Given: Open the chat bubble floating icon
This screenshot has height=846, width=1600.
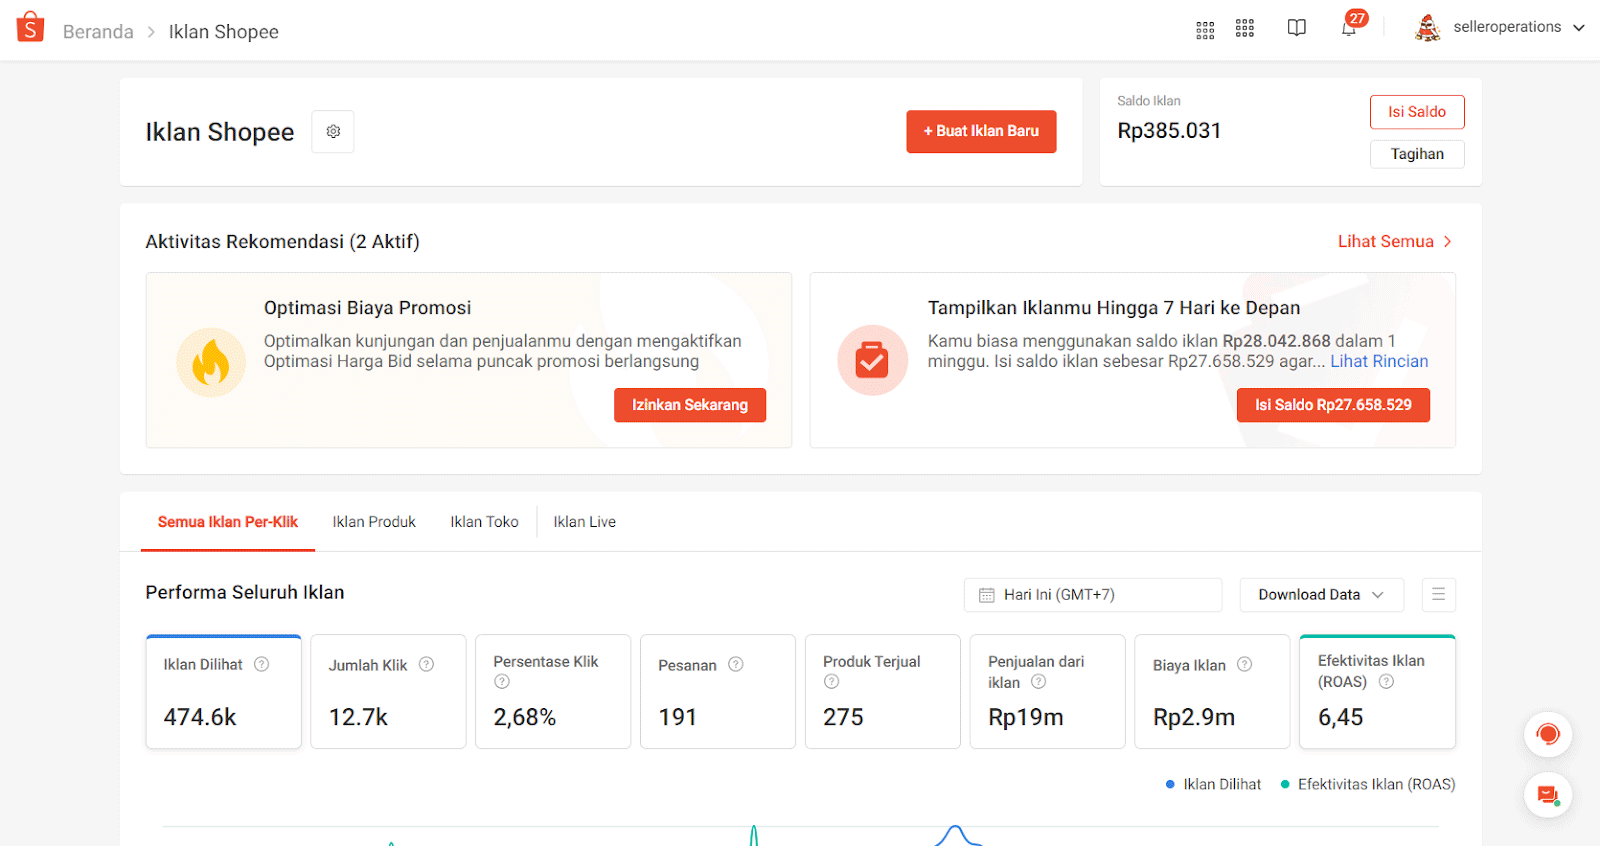Looking at the screenshot, I should point(1547,796).
